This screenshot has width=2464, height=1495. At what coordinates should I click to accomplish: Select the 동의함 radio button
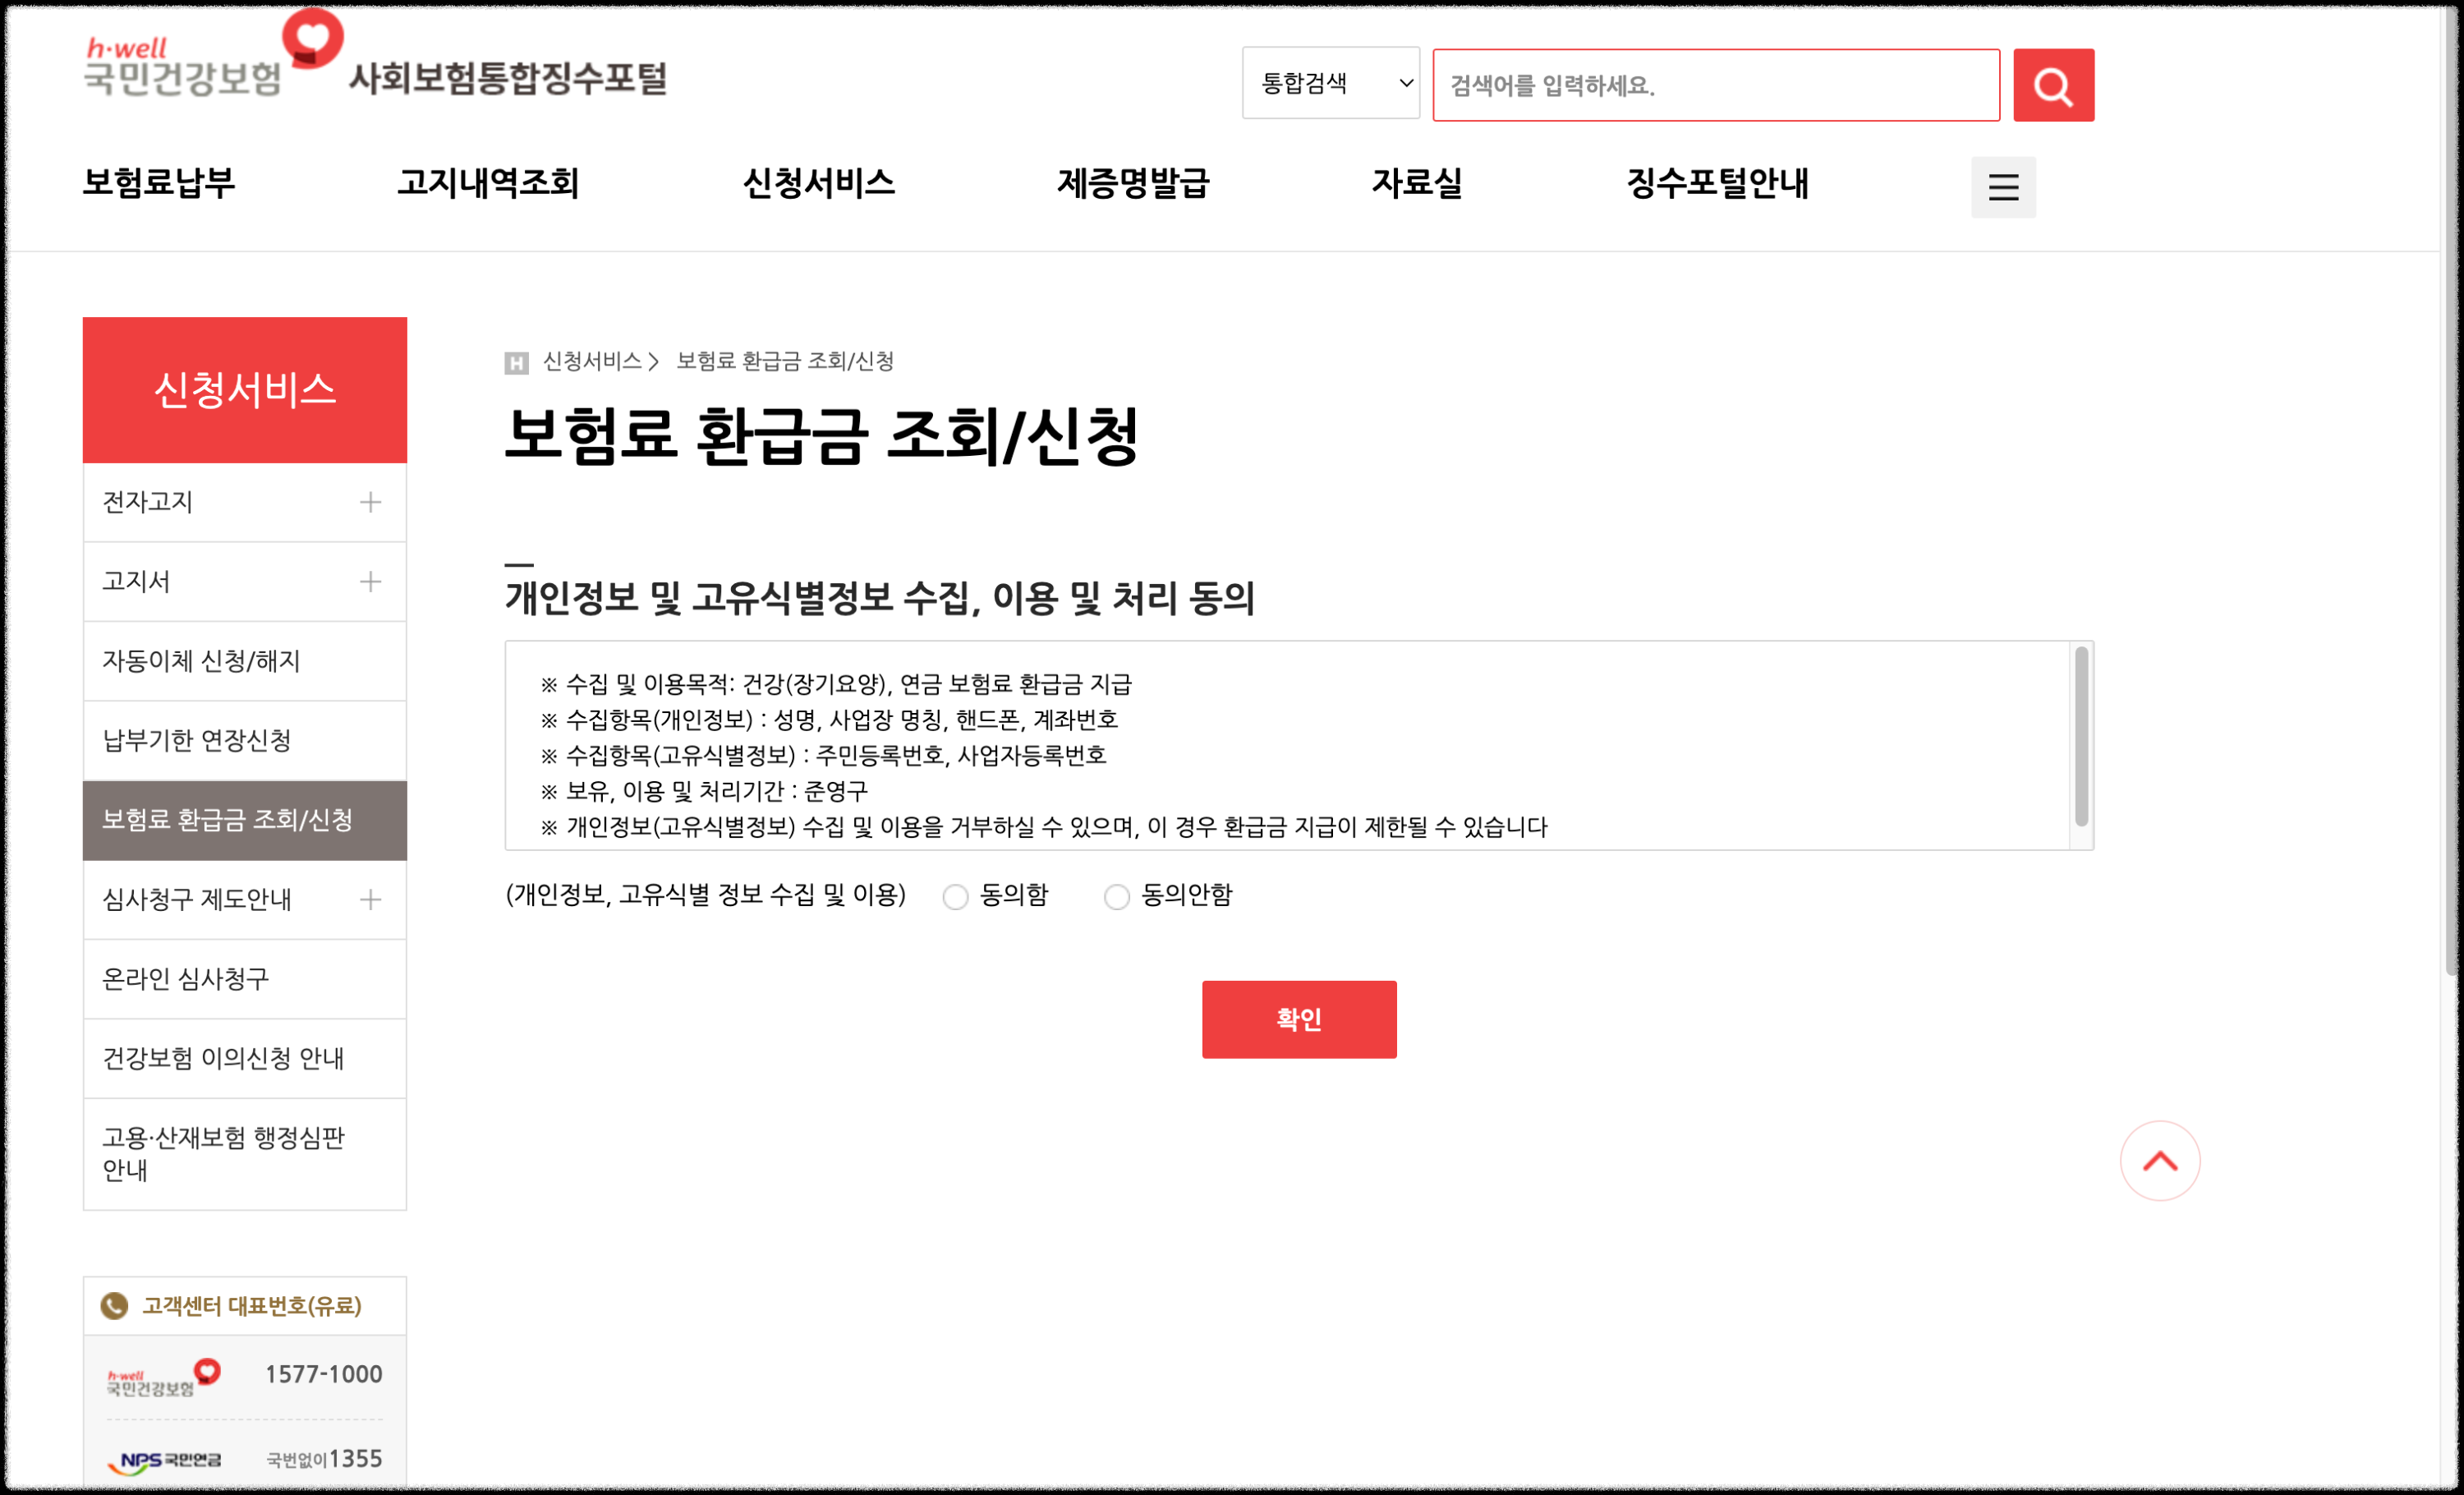tap(955, 897)
